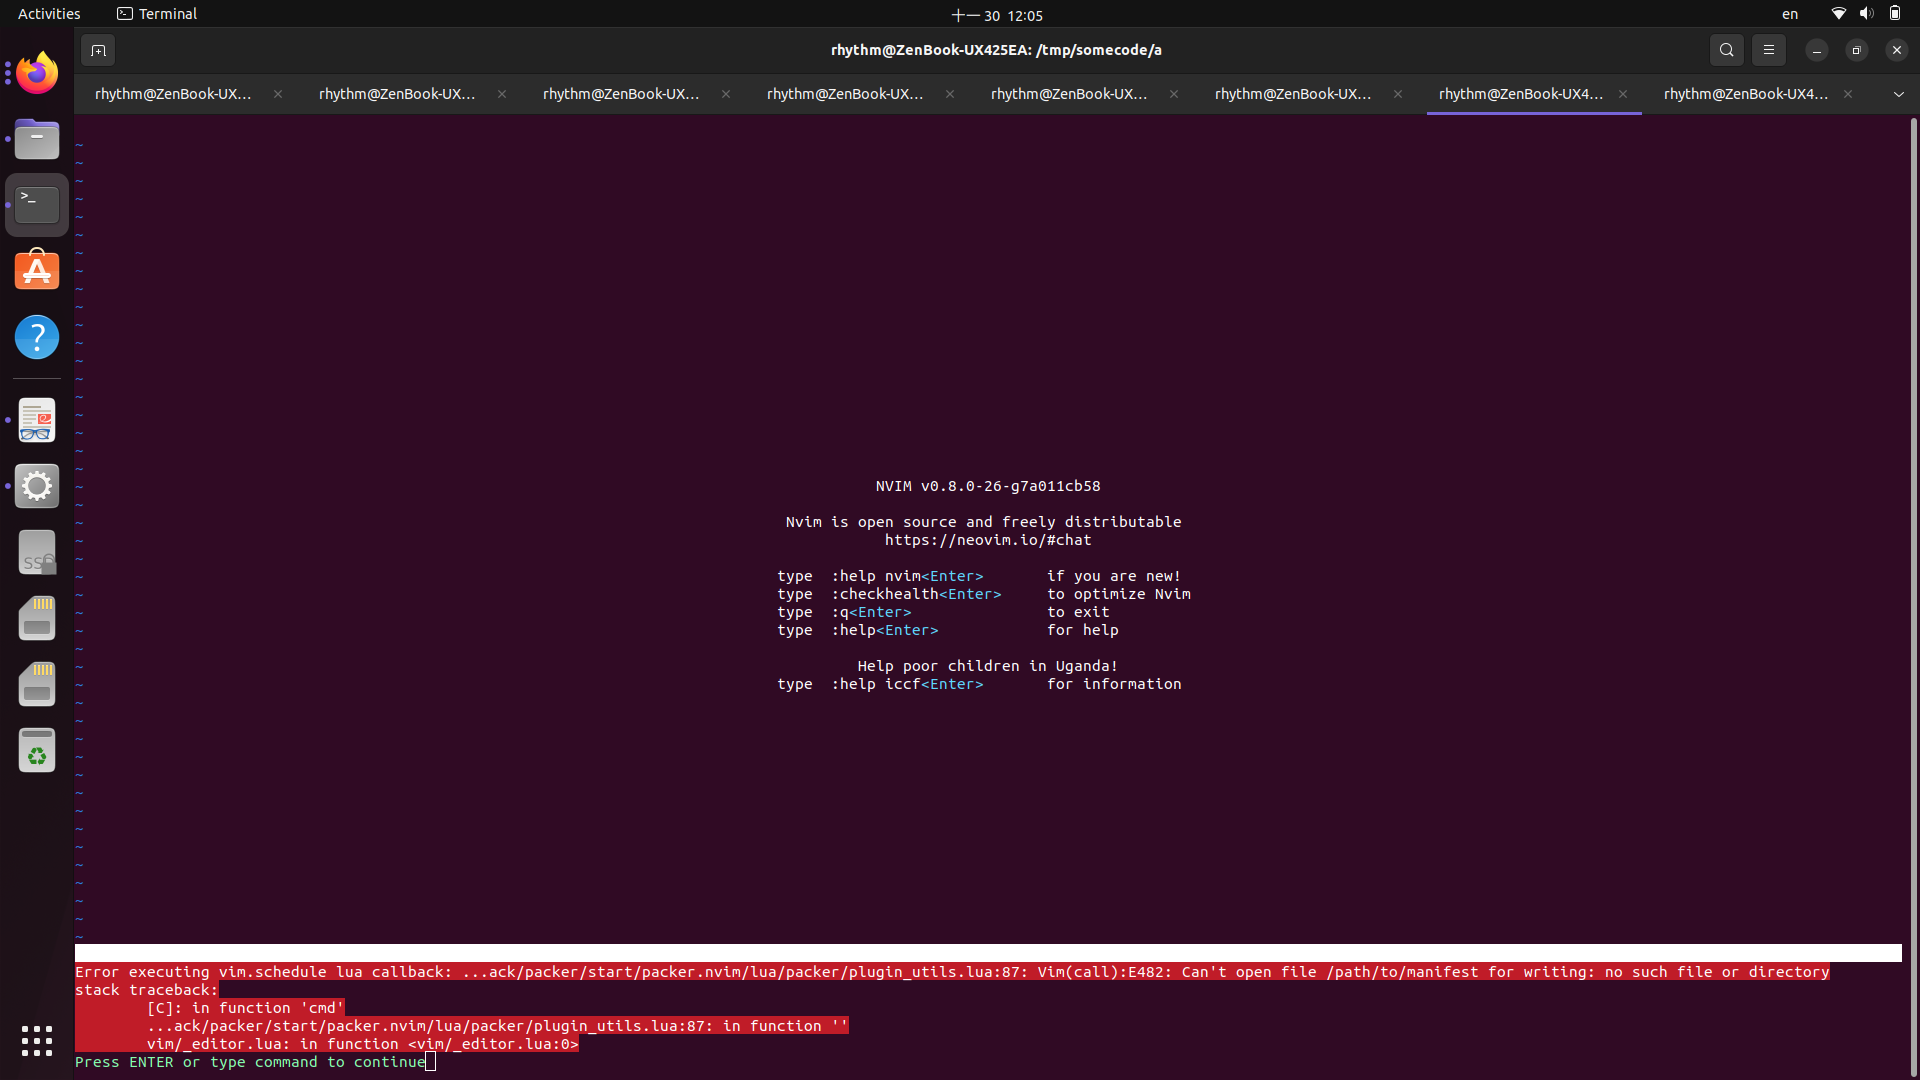Open the document viewer from the dock
The width and height of the screenshot is (1920, 1080).
pyautogui.click(x=36, y=420)
